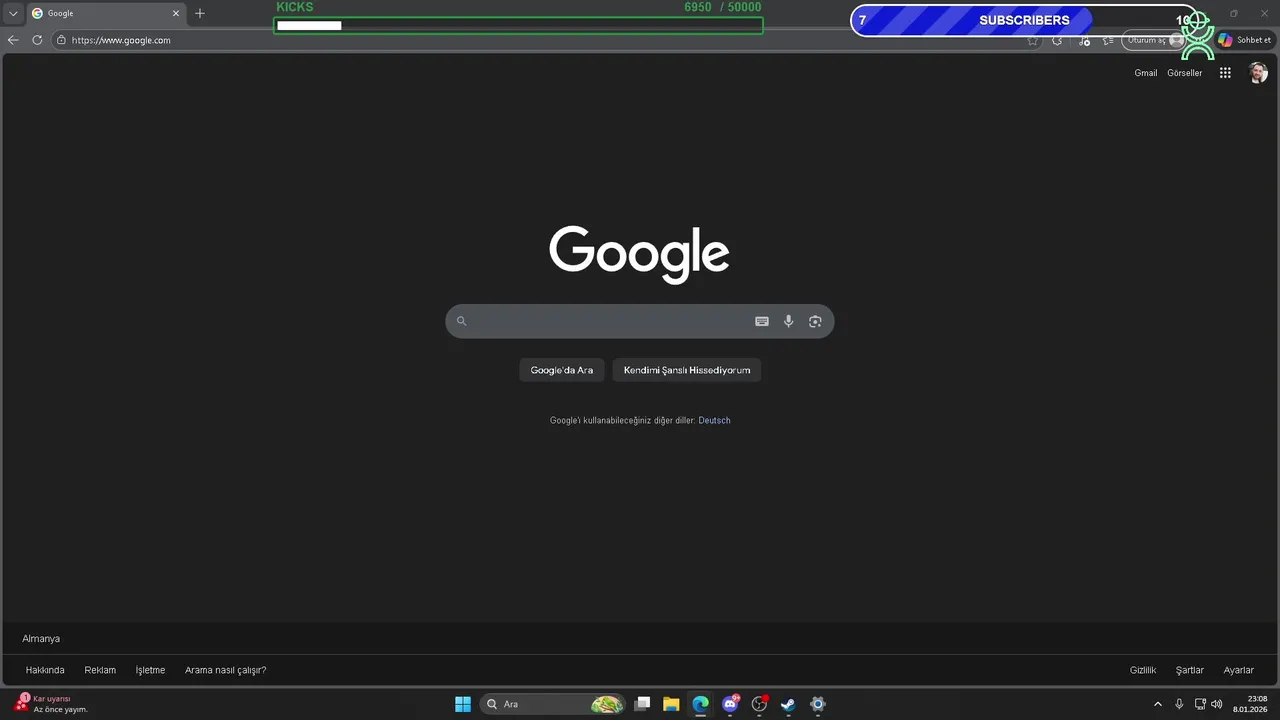
Task: Open the Windows Start menu
Action: (463, 704)
